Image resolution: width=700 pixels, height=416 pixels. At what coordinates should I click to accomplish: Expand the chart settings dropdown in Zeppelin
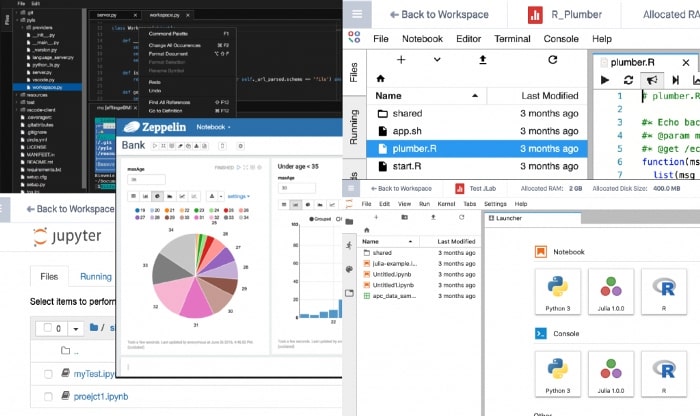point(238,196)
